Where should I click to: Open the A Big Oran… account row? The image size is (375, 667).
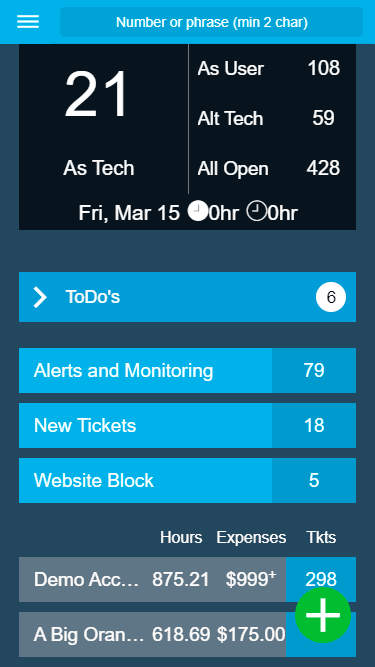(153, 634)
